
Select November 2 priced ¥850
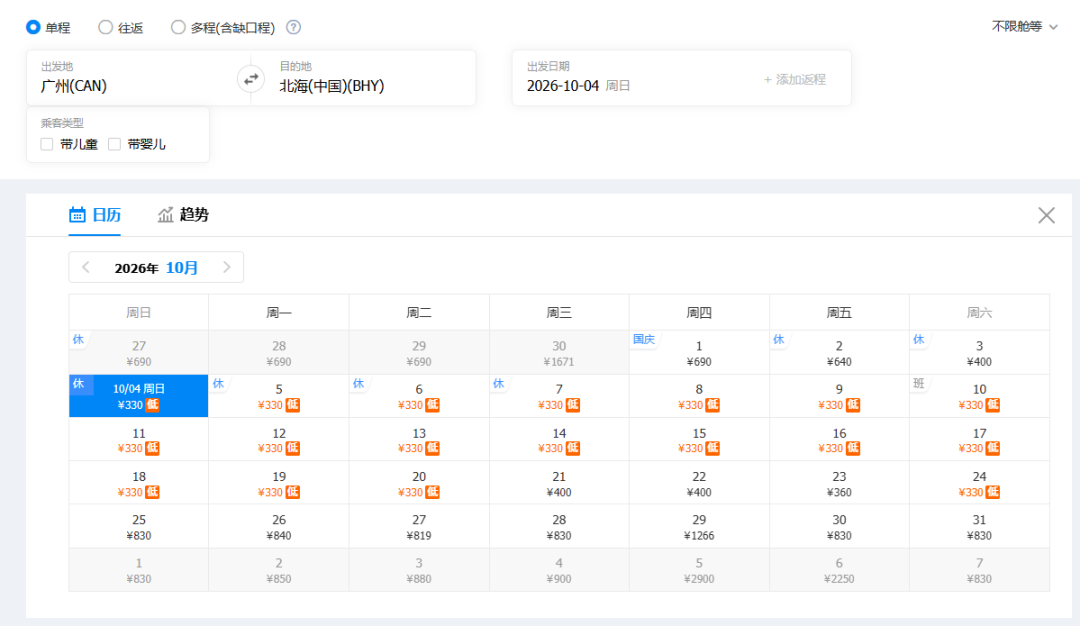[x=279, y=570]
